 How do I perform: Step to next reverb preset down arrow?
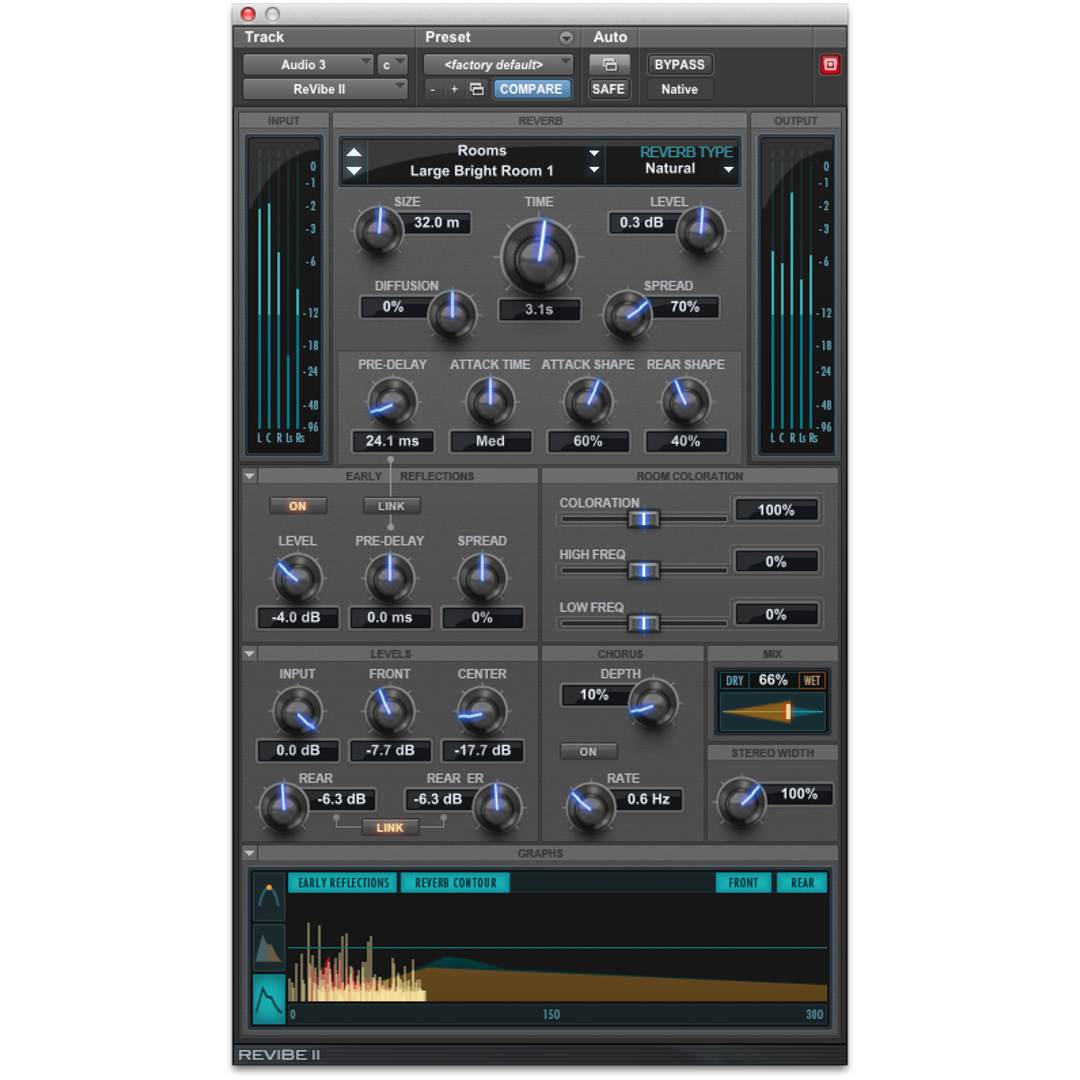pyautogui.click(x=353, y=170)
